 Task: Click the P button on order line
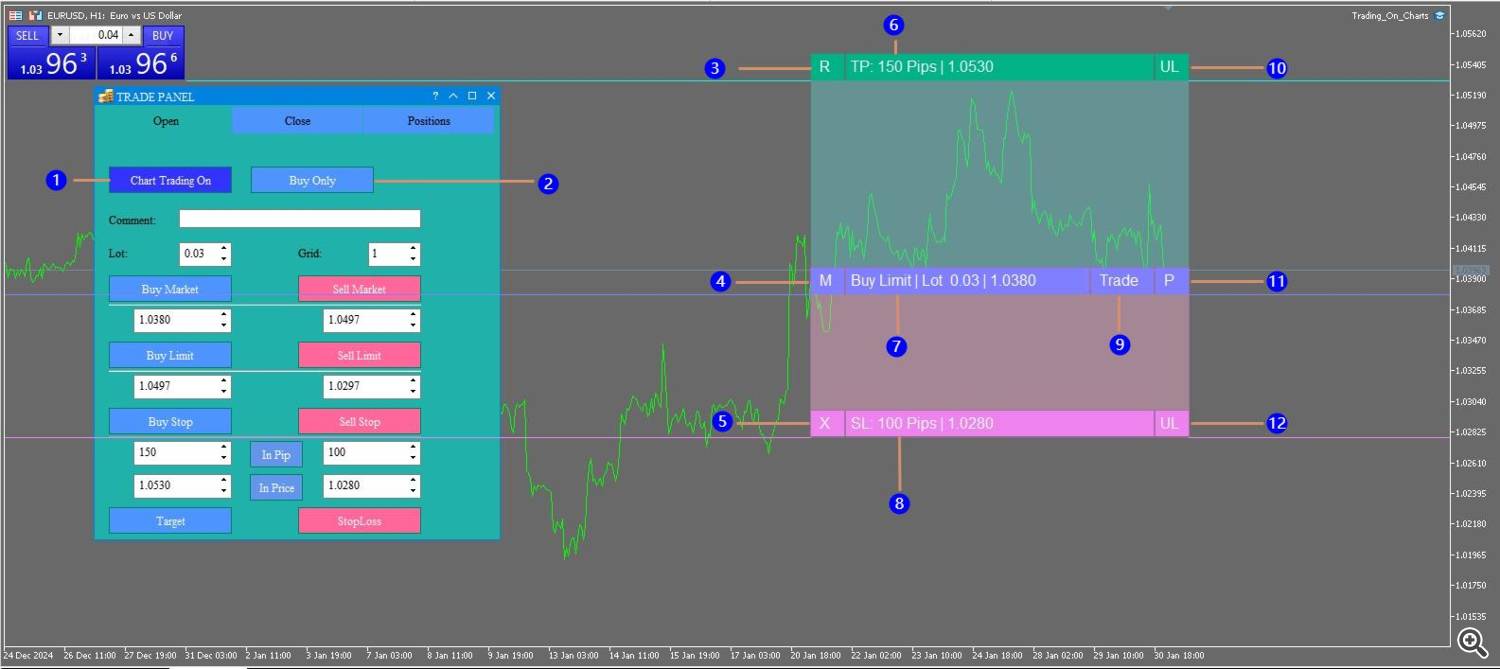[x=1171, y=281]
